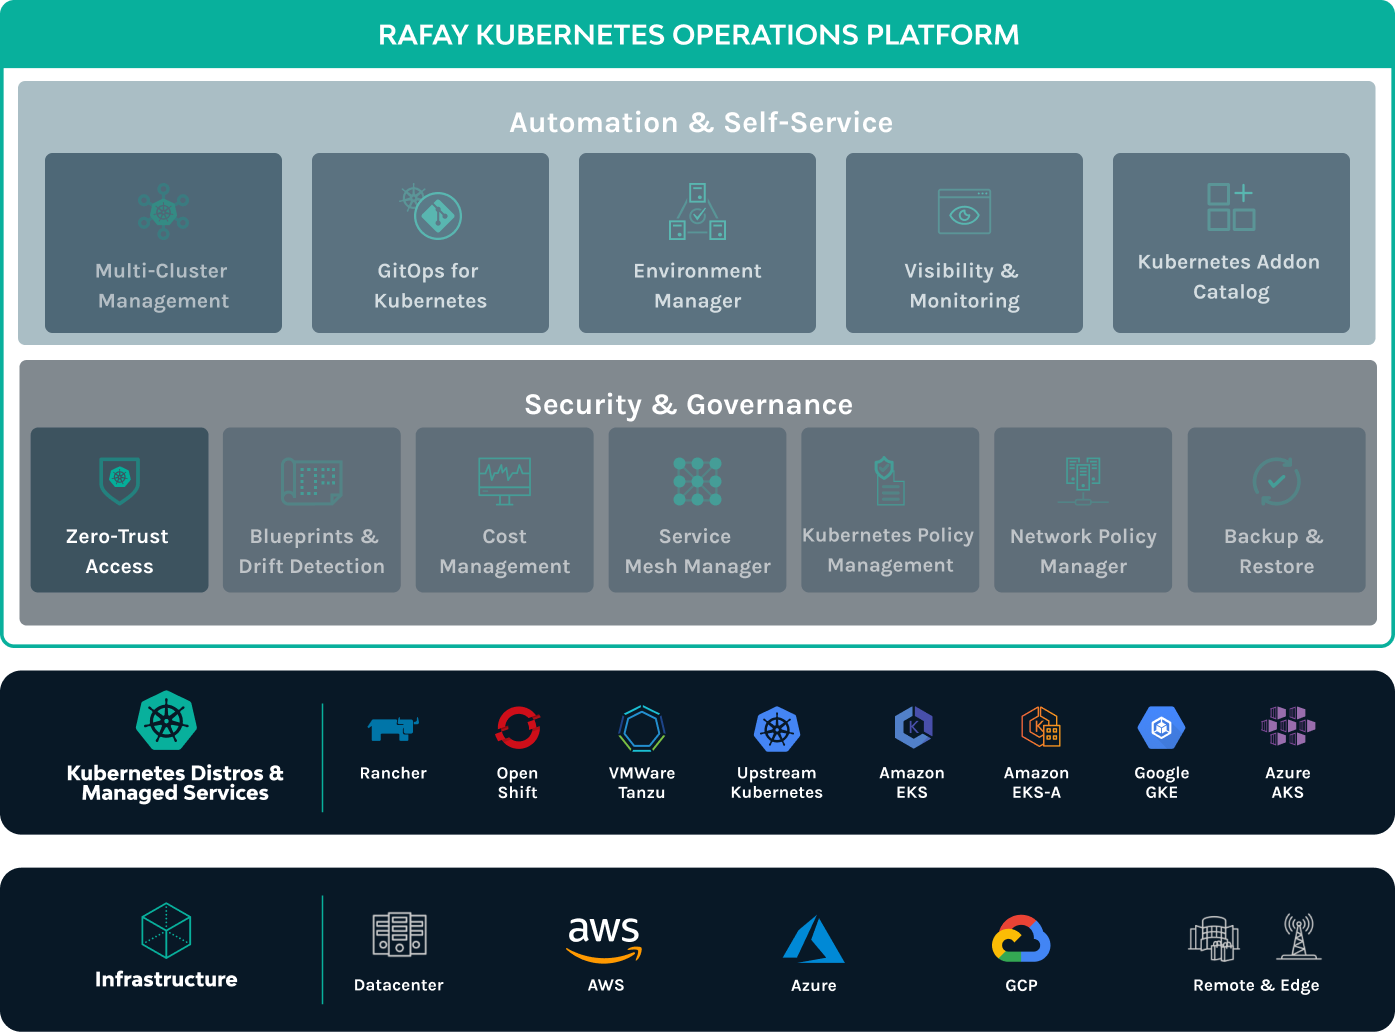
Task: Click the GCP cloud logo
Action: tap(1021, 939)
